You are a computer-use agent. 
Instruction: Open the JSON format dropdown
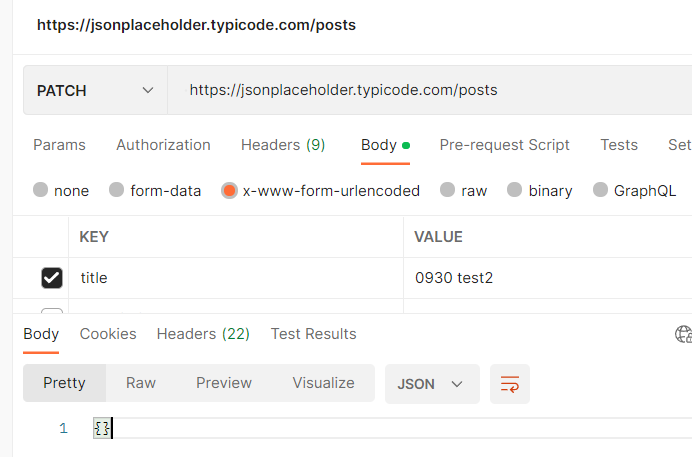pyautogui.click(x=431, y=383)
